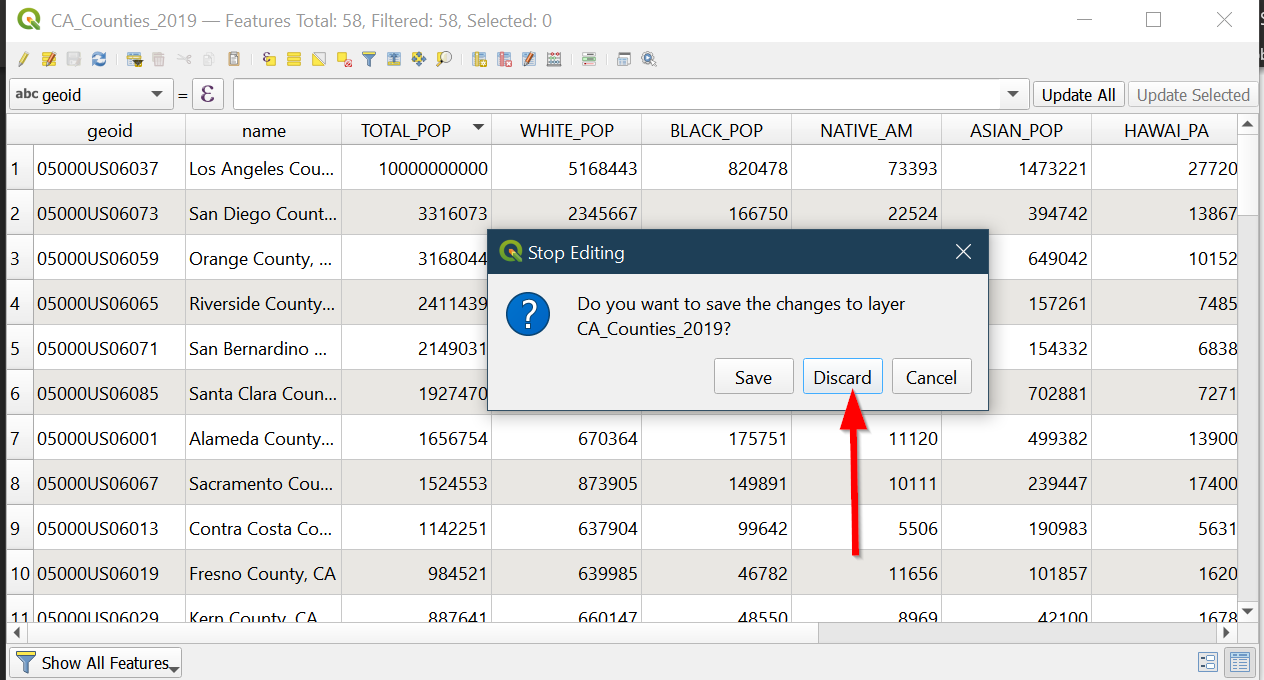Click Zoom map to selected rows icon
The image size is (1264, 680).
point(444,60)
